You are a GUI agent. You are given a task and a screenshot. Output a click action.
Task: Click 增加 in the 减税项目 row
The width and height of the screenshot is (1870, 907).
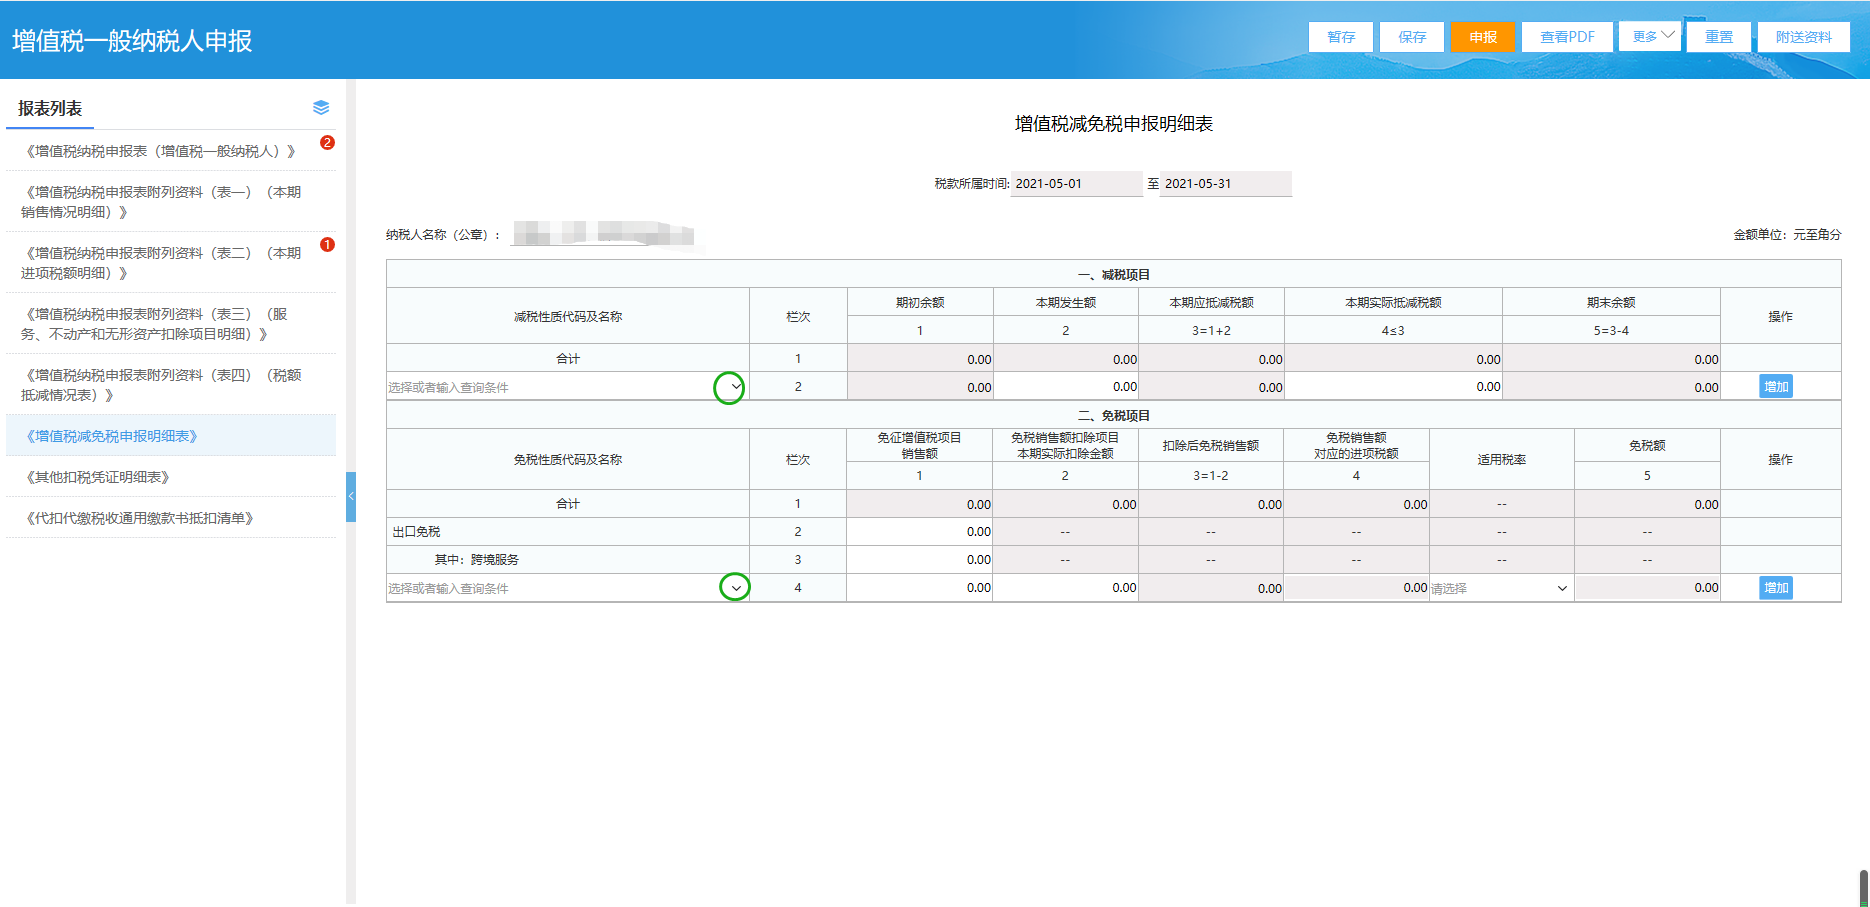tap(1776, 386)
